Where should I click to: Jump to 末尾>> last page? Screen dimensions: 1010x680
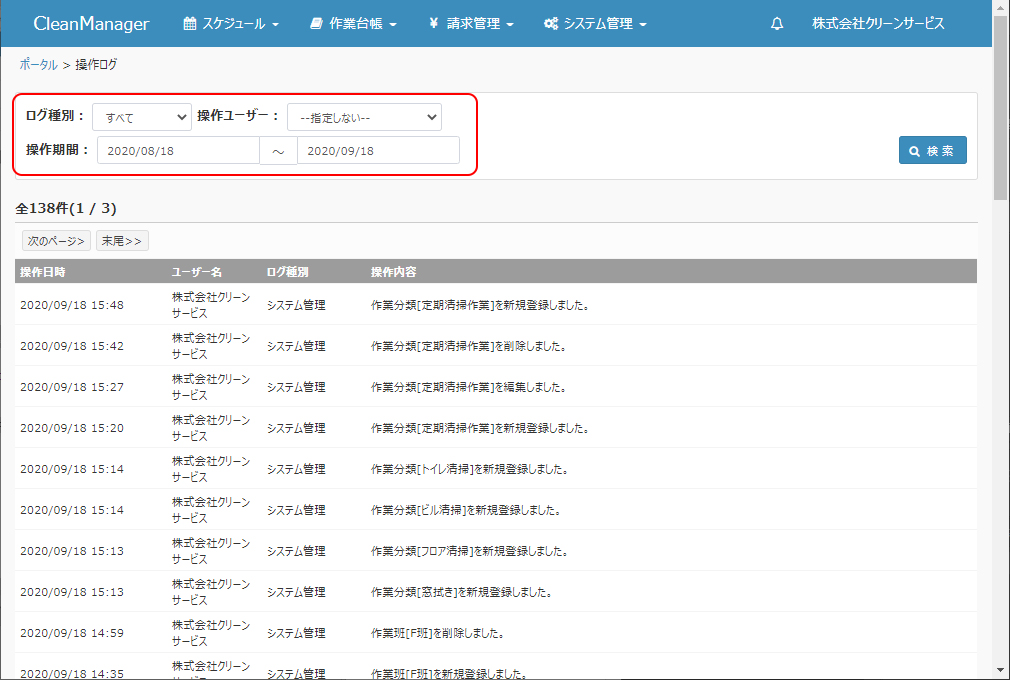pos(122,241)
